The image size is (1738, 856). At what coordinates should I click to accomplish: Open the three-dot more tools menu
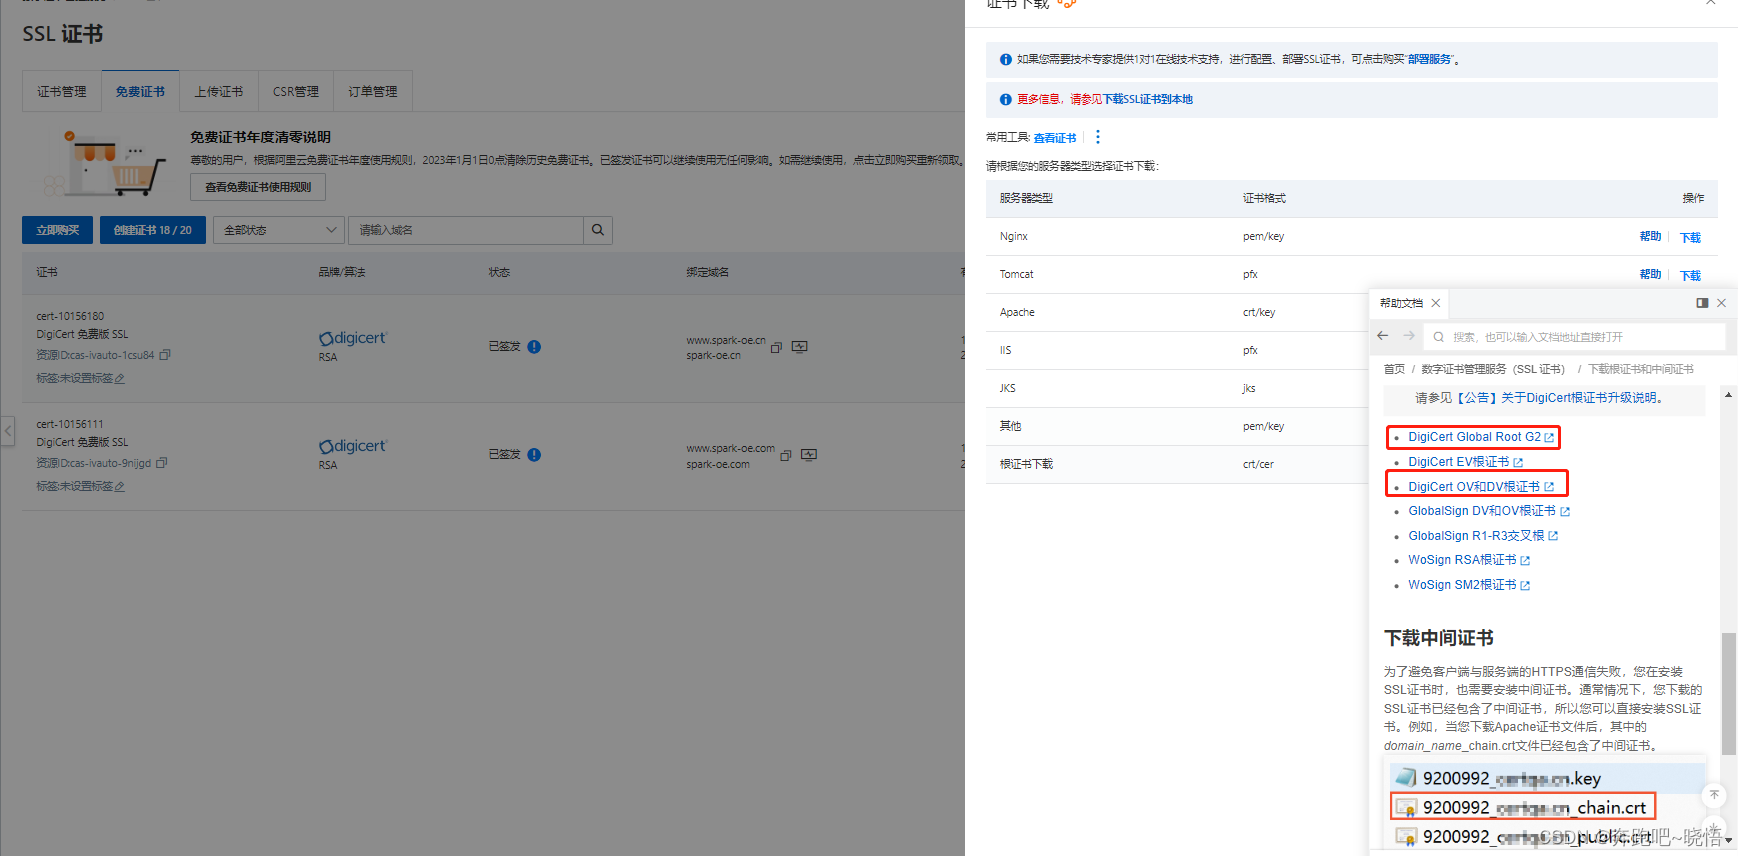click(1098, 137)
